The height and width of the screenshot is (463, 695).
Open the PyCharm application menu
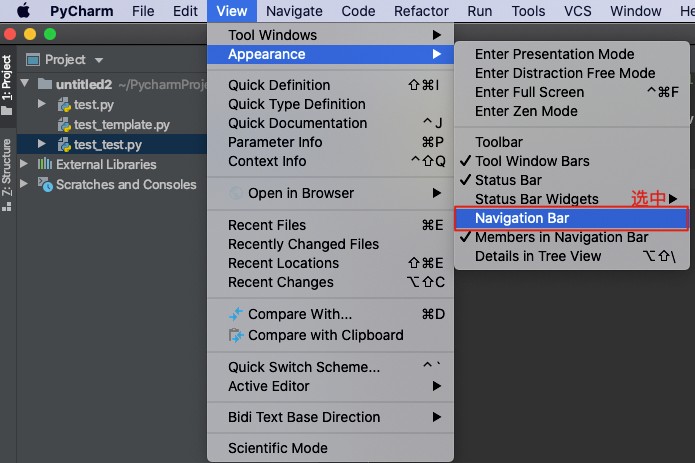82,11
